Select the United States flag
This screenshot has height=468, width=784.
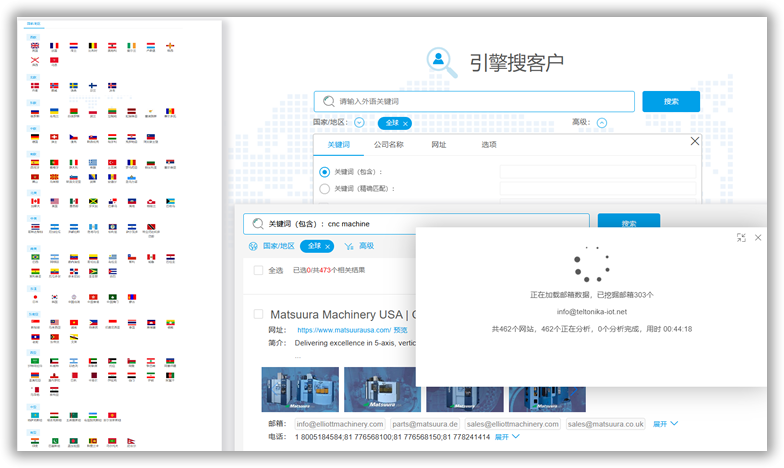point(54,201)
